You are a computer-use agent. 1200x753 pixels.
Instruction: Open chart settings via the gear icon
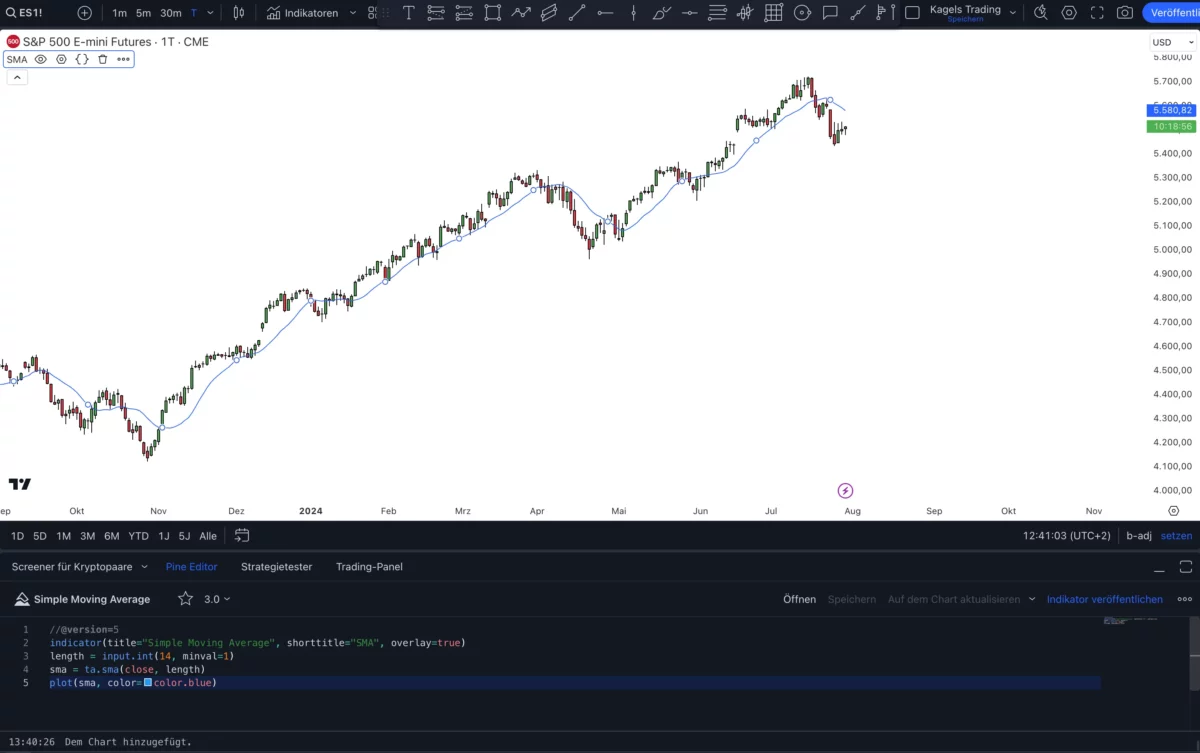pyautogui.click(x=1069, y=12)
